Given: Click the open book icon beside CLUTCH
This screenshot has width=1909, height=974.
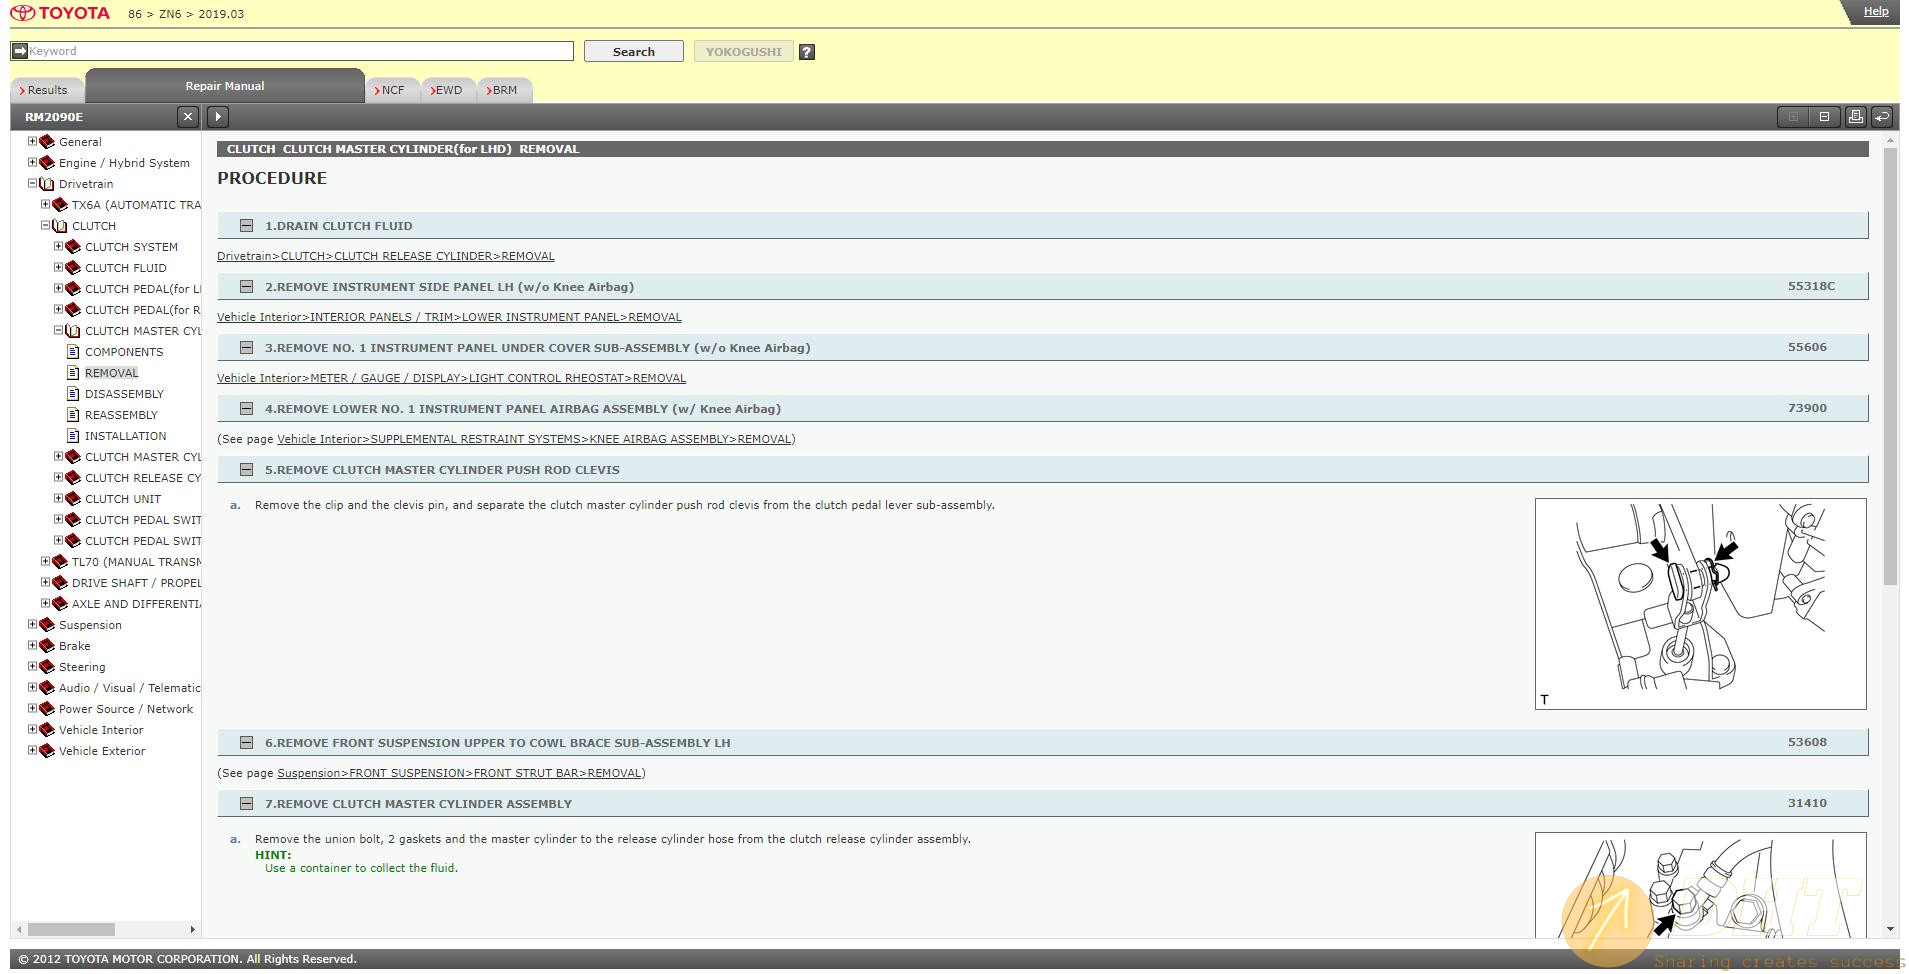Looking at the screenshot, I should coord(59,226).
